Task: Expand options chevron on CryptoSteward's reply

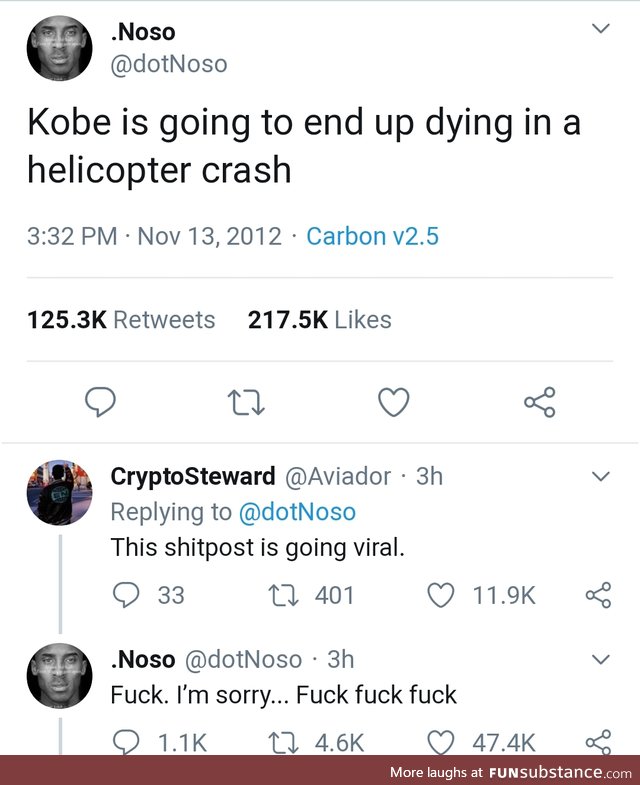Action: coord(600,476)
